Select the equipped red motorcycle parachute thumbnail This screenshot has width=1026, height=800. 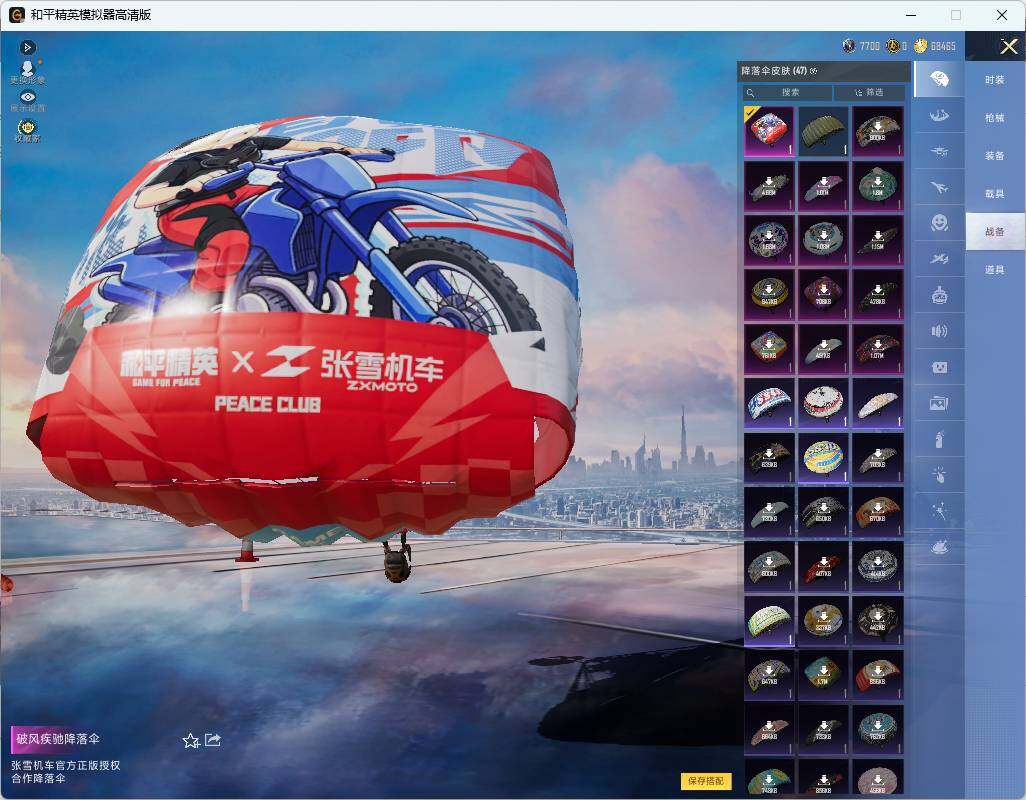tap(769, 131)
